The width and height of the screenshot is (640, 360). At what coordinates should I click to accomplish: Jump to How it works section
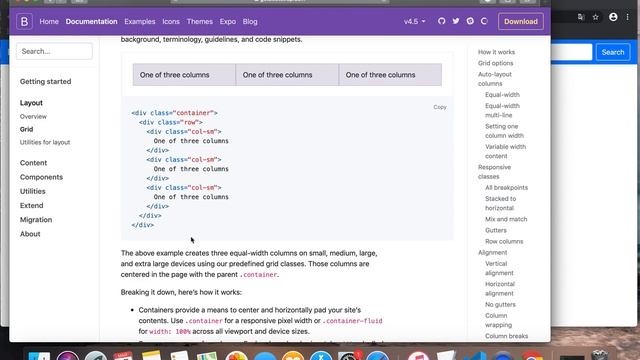pyautogui.click(x=496, y=52)
